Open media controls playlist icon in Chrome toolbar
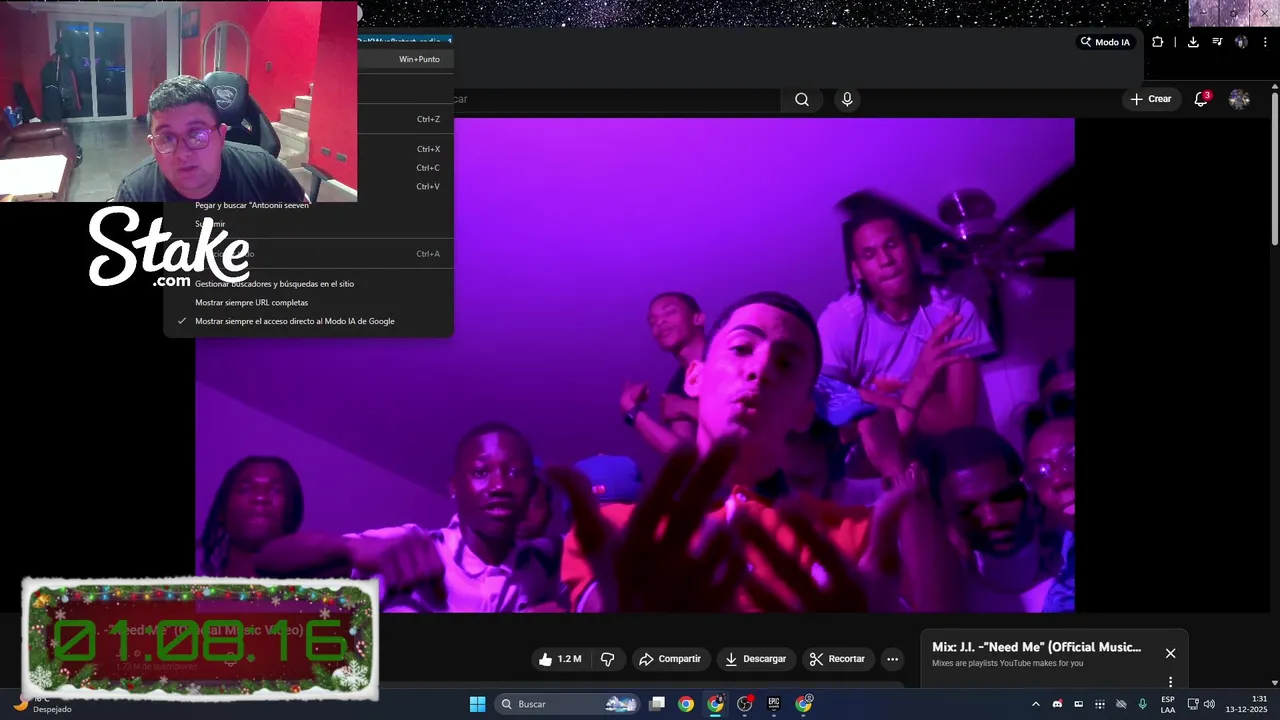Viewport: 1280px width, 720px height. point(1217,42)
